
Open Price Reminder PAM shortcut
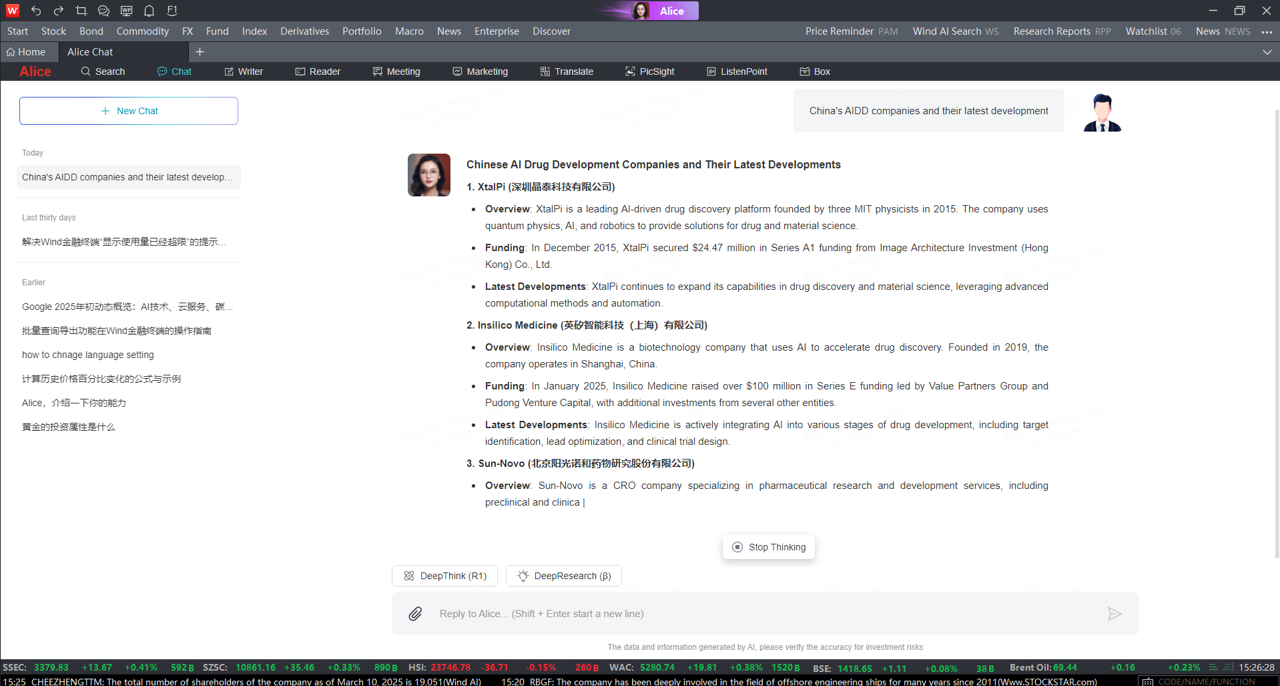point(851,31)
